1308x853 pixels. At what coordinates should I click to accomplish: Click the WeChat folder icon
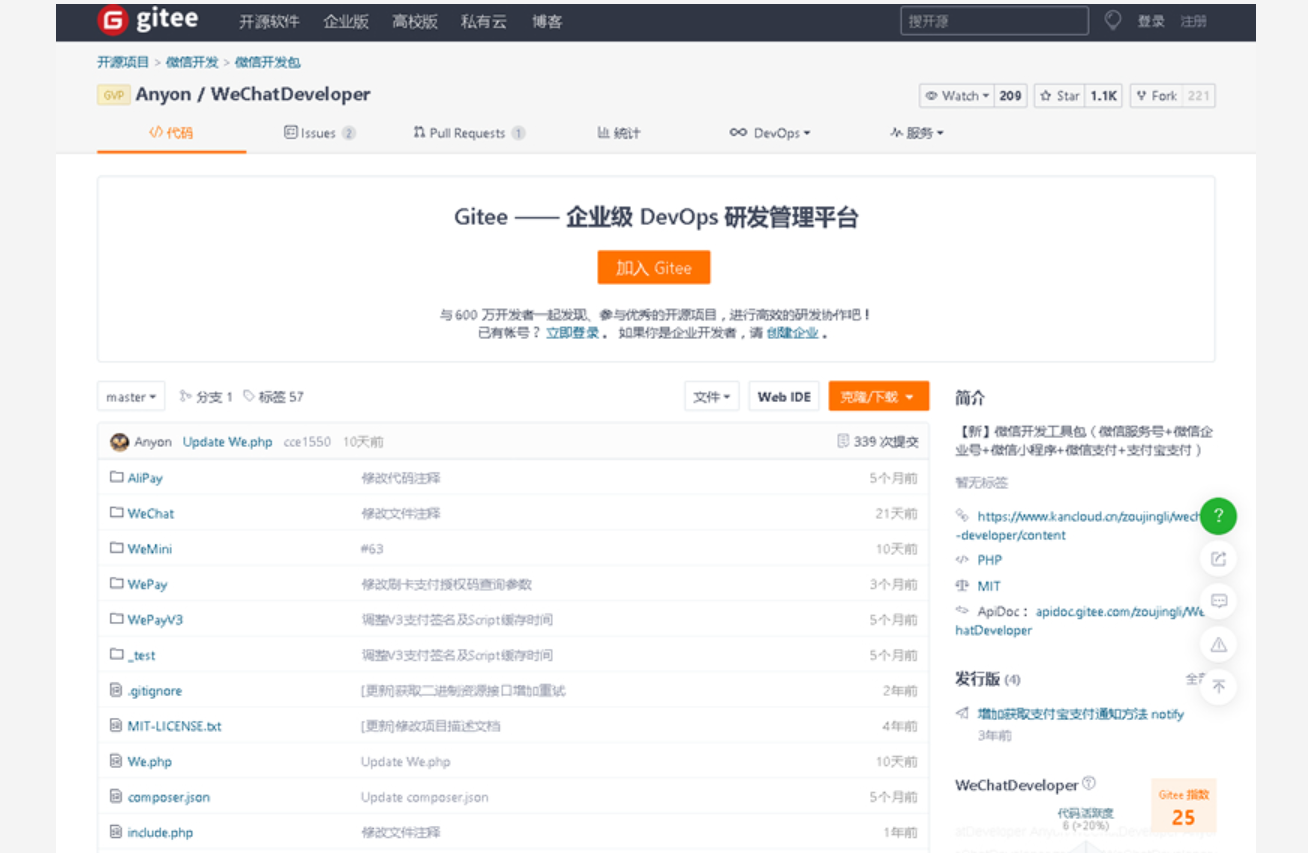[116, 513]
